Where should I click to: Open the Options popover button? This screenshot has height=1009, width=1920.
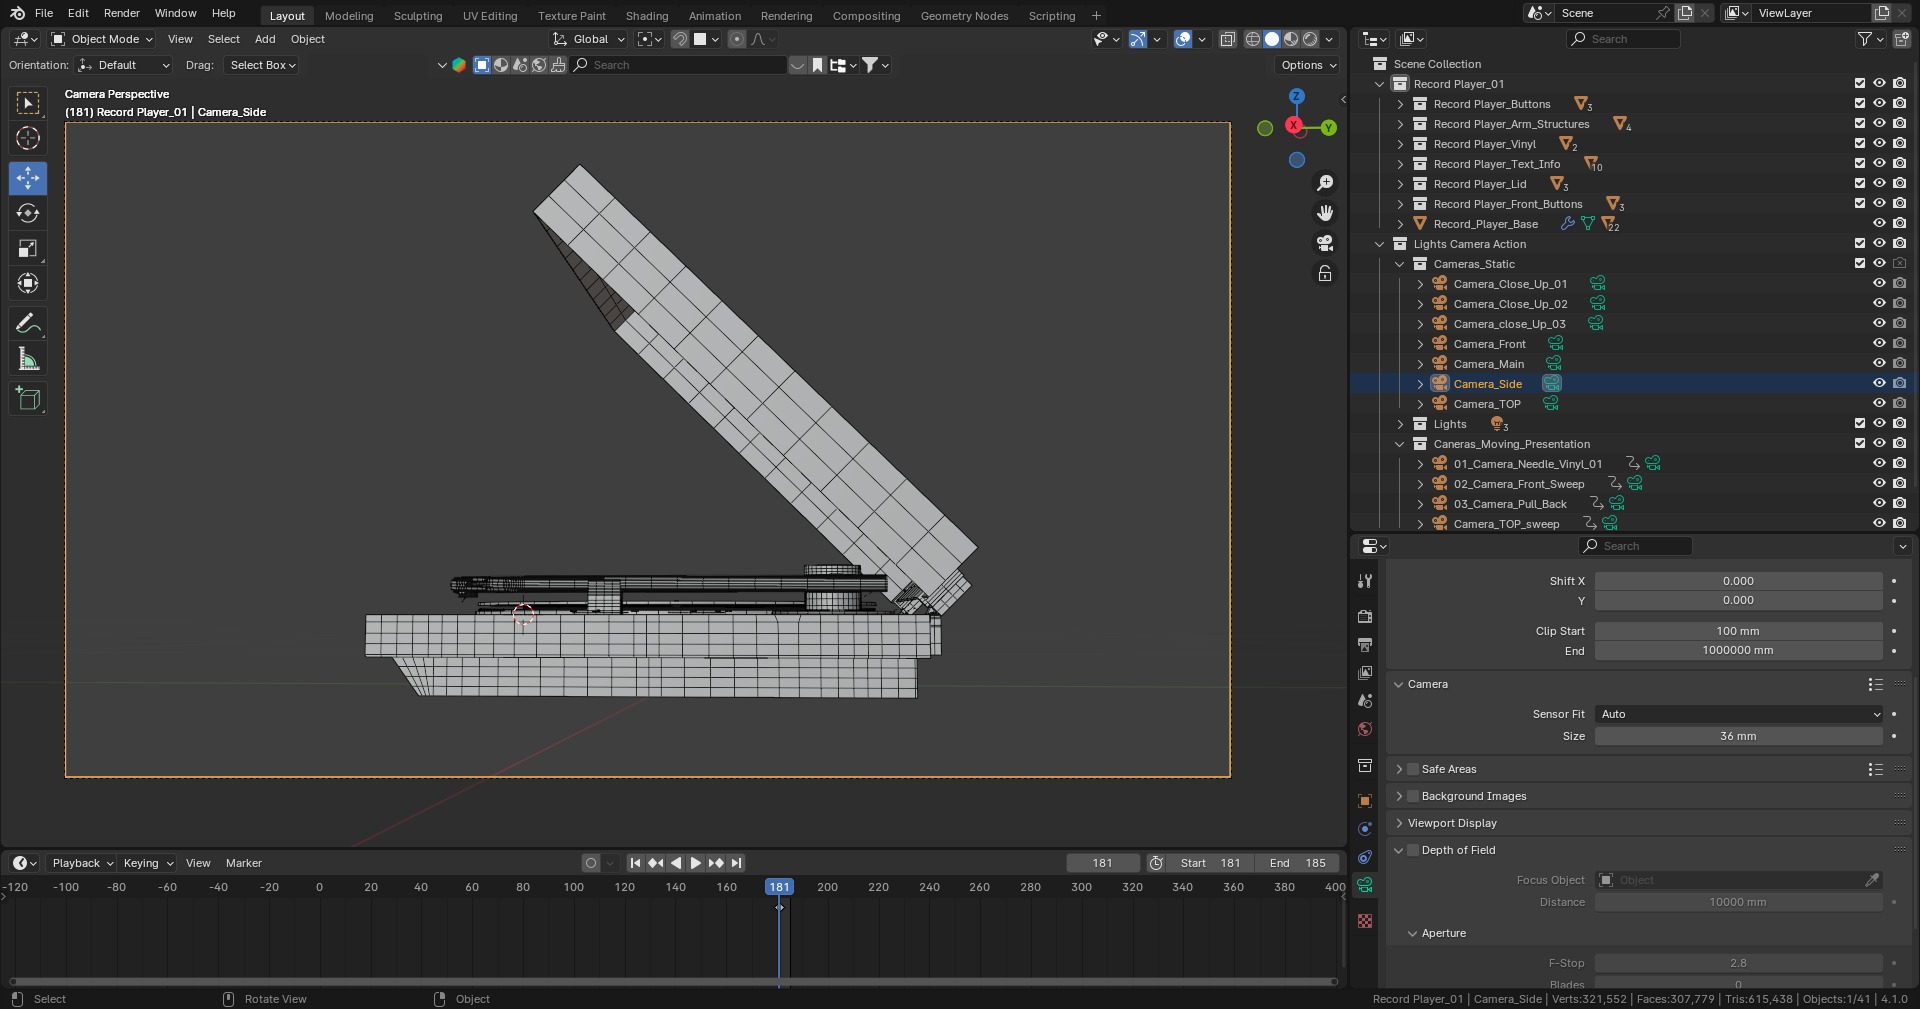coord(1309,65)
